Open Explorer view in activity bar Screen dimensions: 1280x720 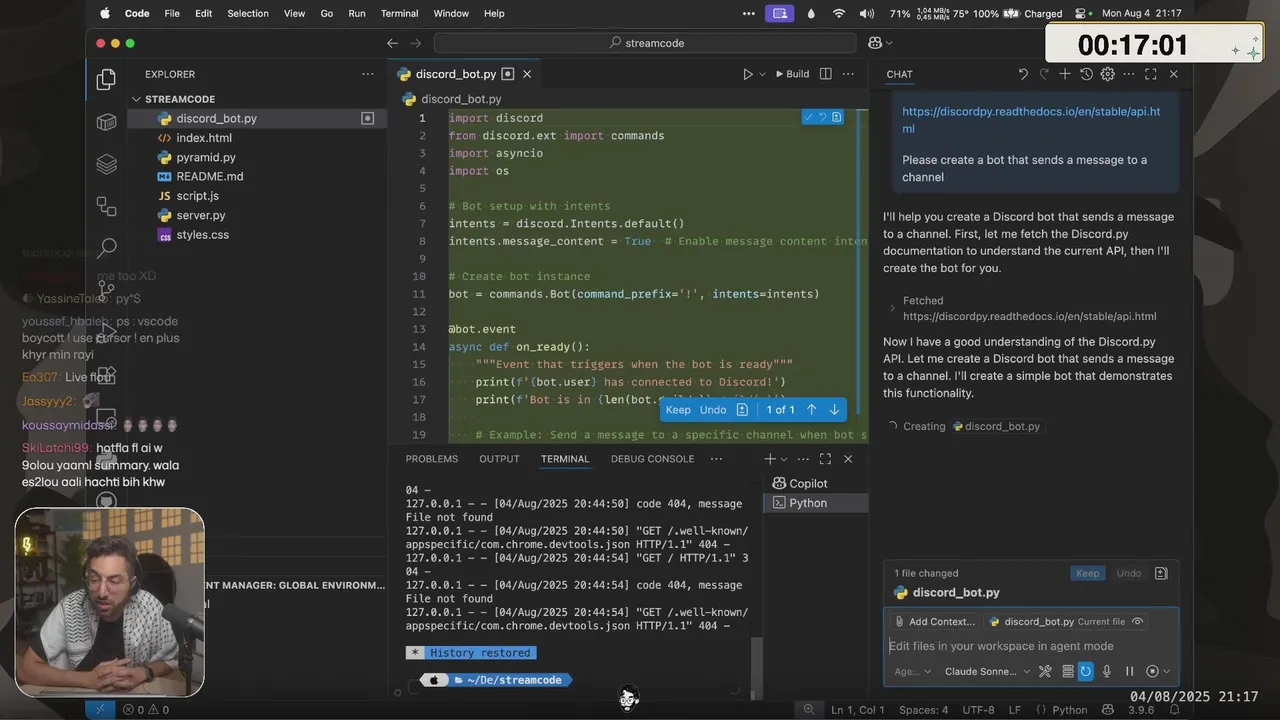106,80
